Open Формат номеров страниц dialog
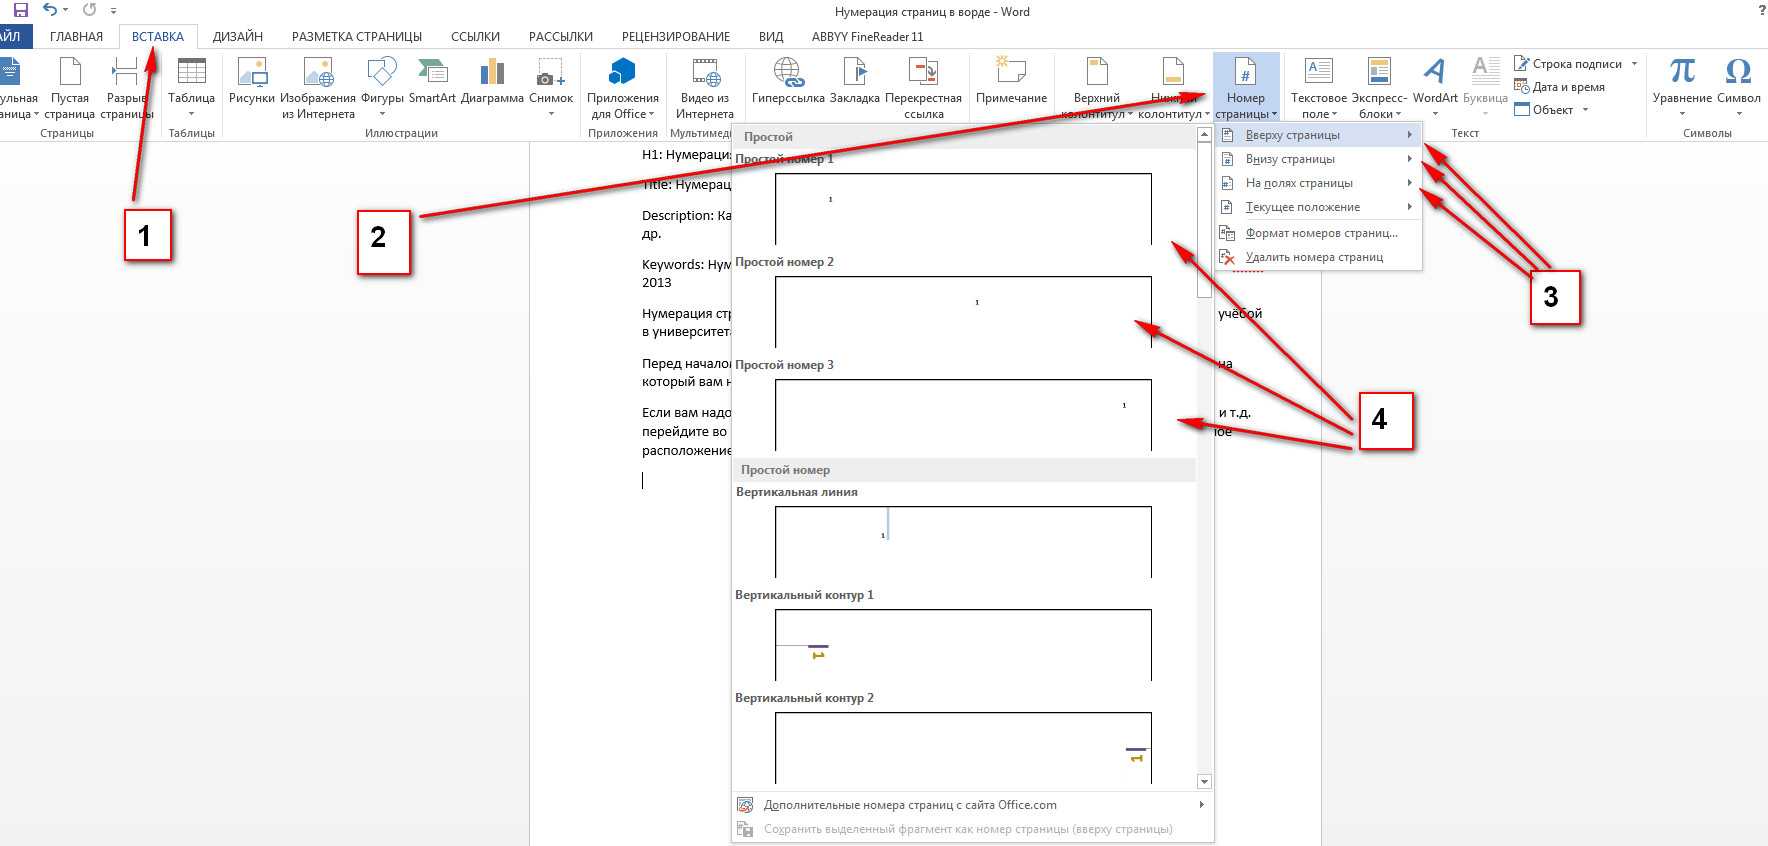The height and width of the screenshot is (846, 1768). click(1318, 233)
